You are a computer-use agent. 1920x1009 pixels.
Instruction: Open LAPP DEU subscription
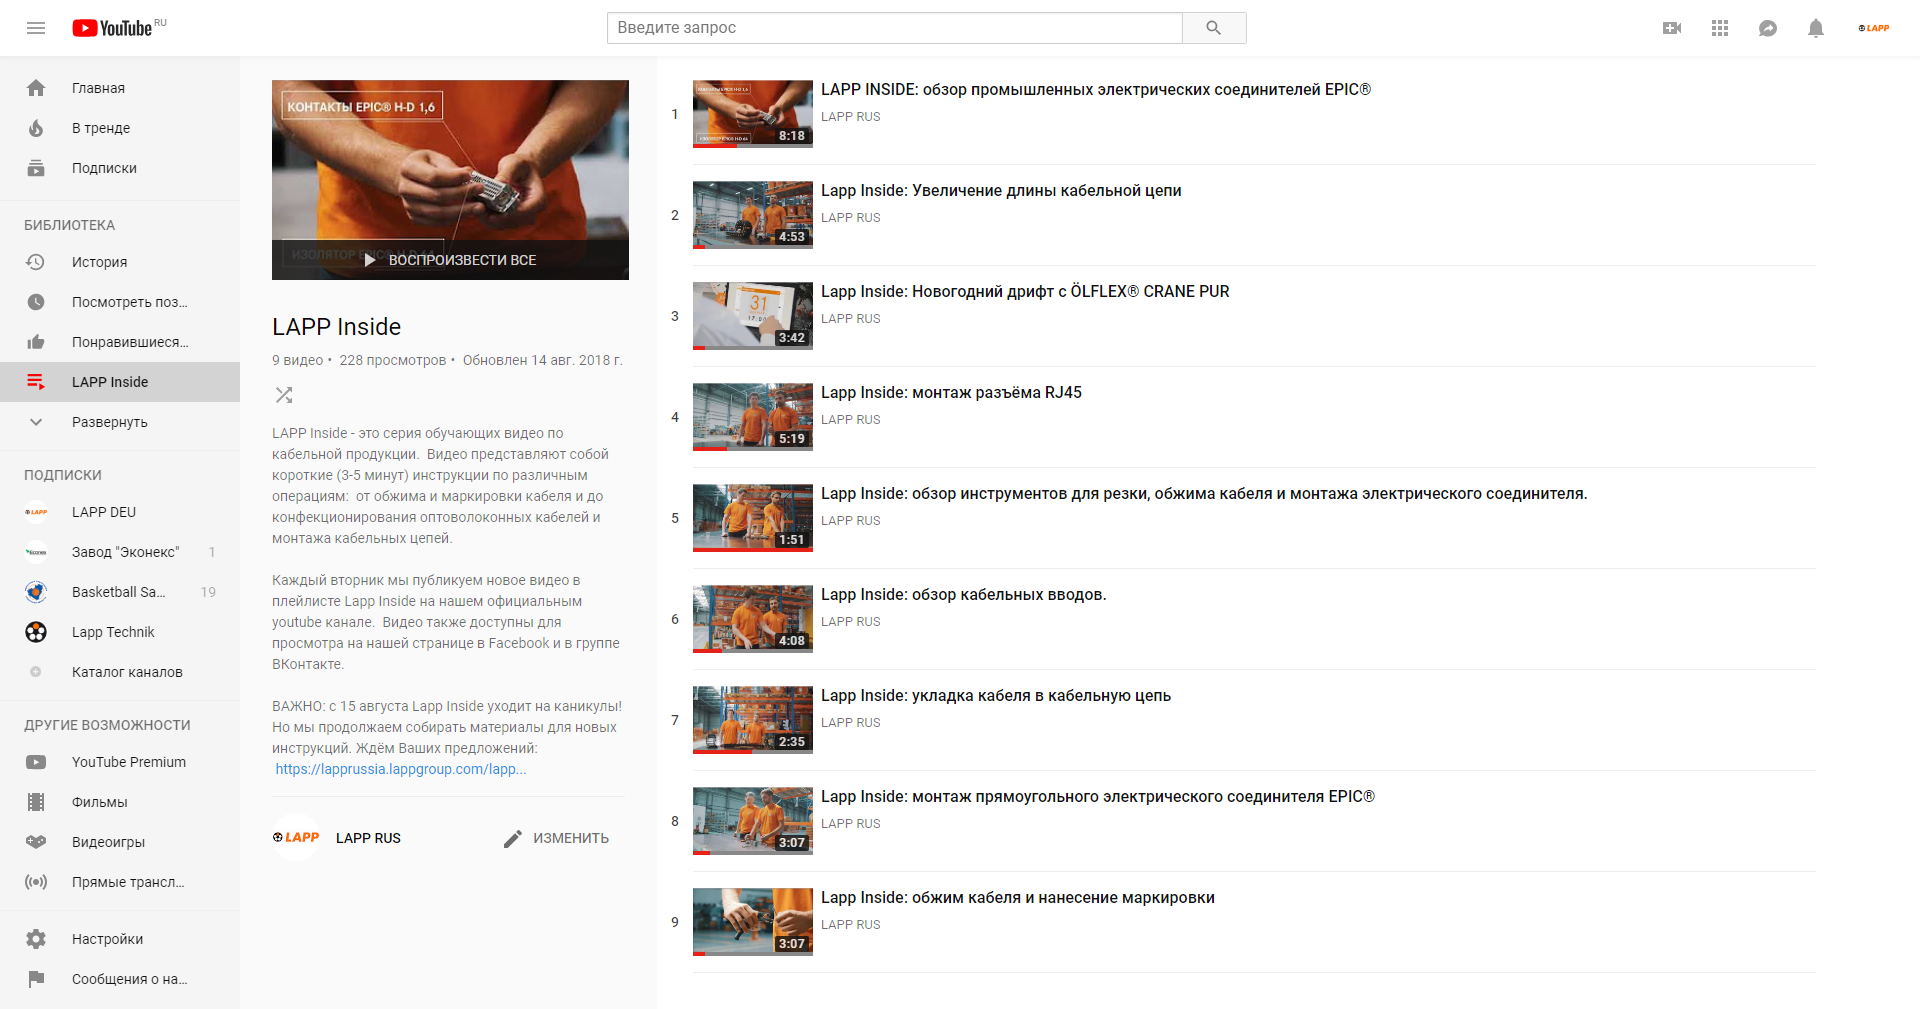[120, 512]
